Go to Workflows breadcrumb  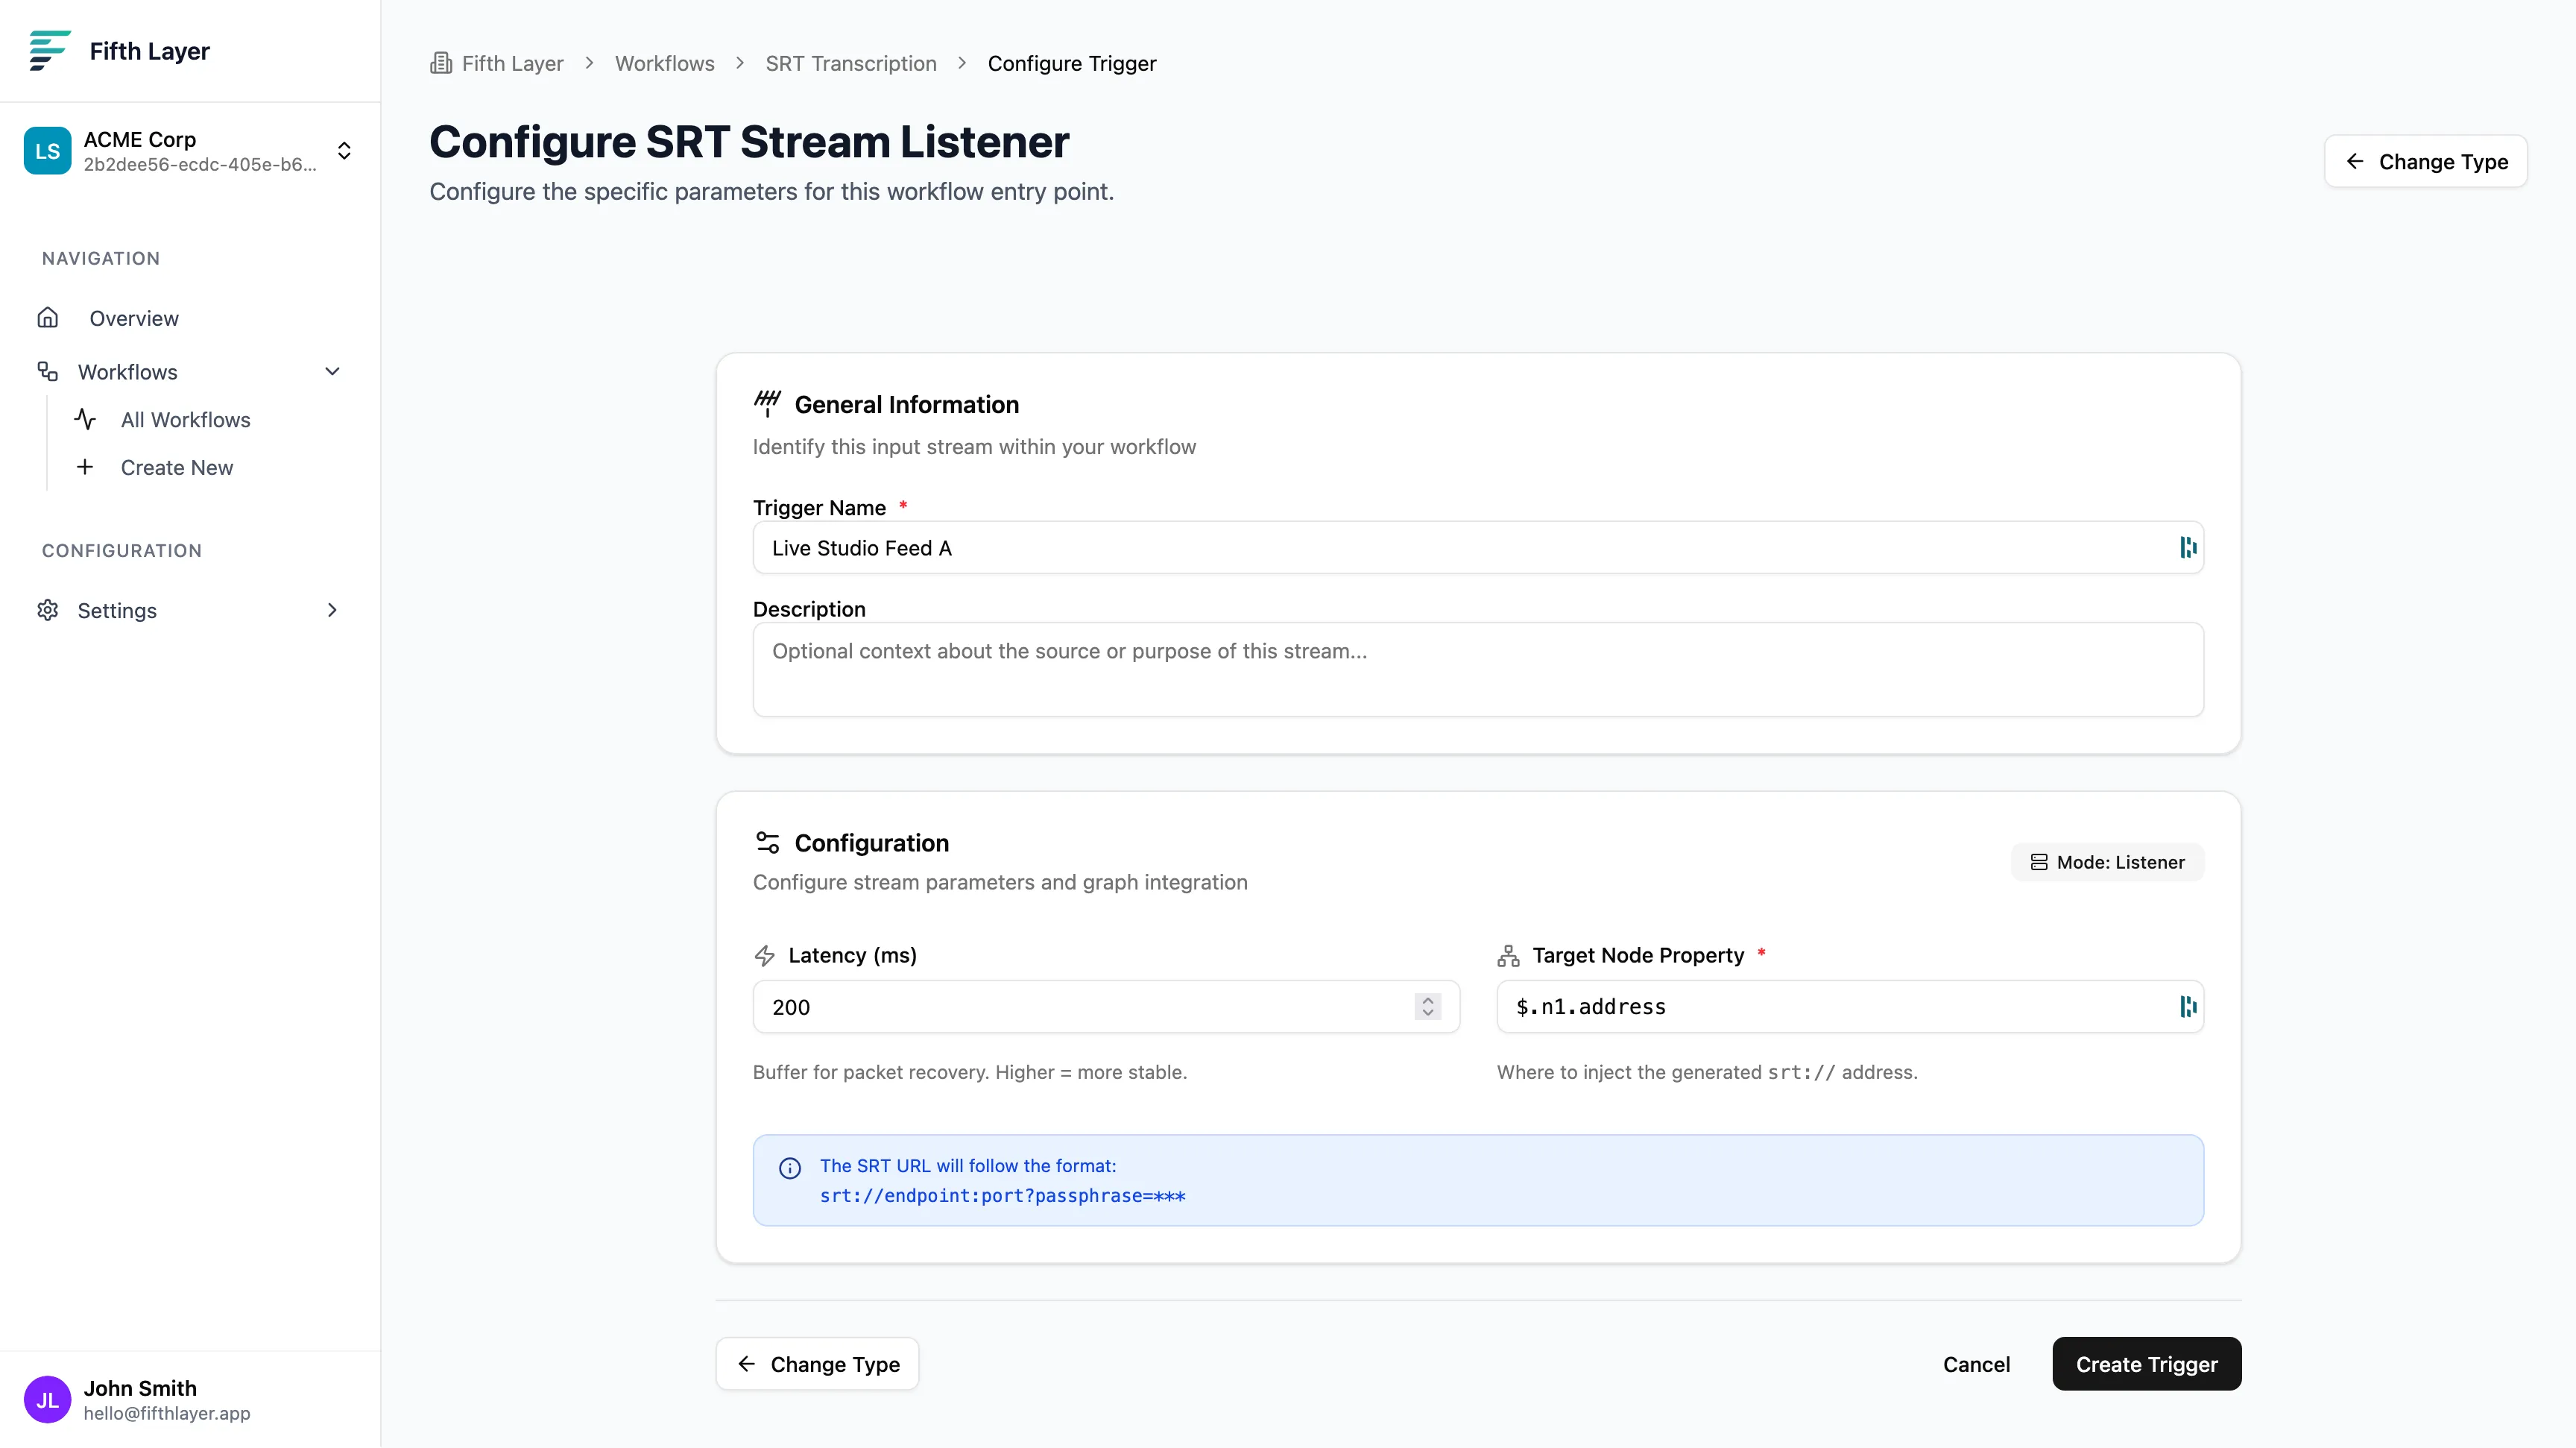click(x=664, y=63)
